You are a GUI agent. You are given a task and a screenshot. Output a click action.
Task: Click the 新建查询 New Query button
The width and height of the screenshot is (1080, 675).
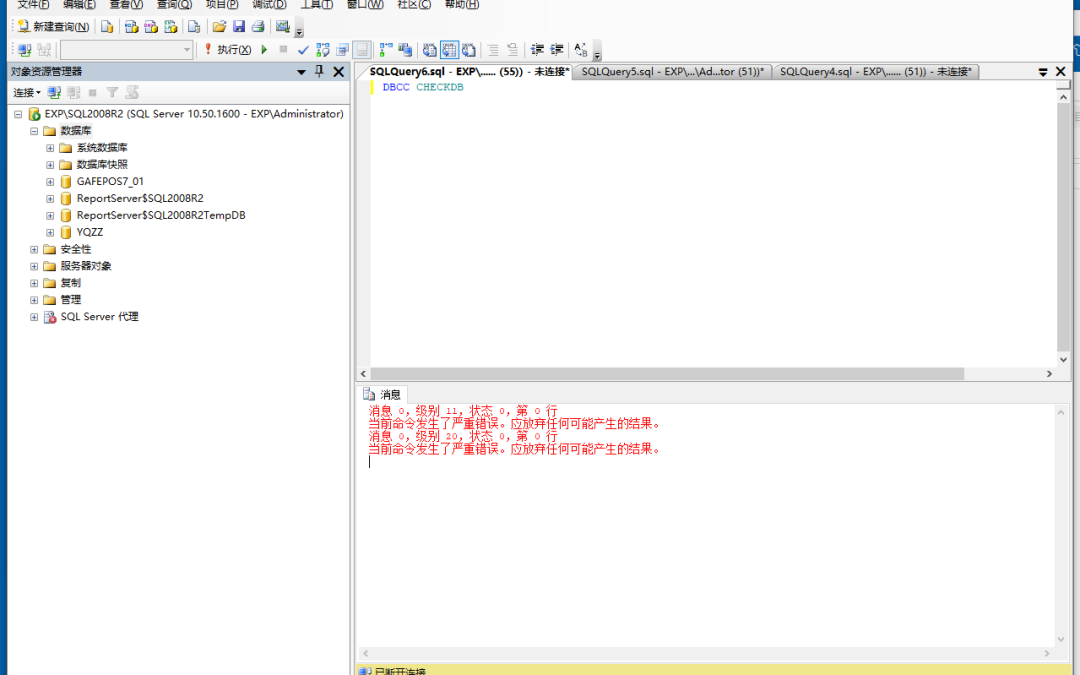pyautogui.click(x=54, y=26)
